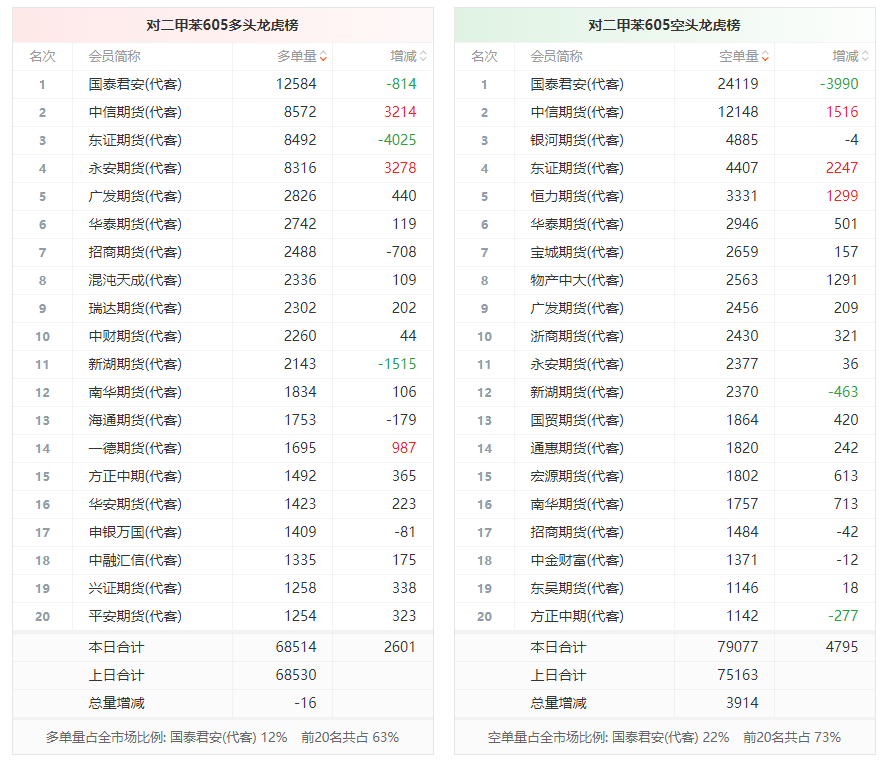Screen dimensions: 883x761
Task: Sort short table by 空单量 arrows
Action: [765, 56]
